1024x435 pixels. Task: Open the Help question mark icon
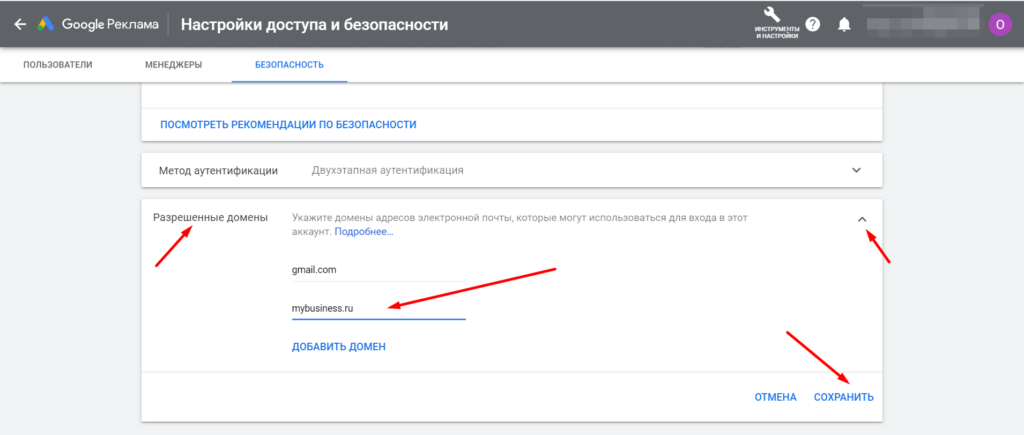coord(813,23)
